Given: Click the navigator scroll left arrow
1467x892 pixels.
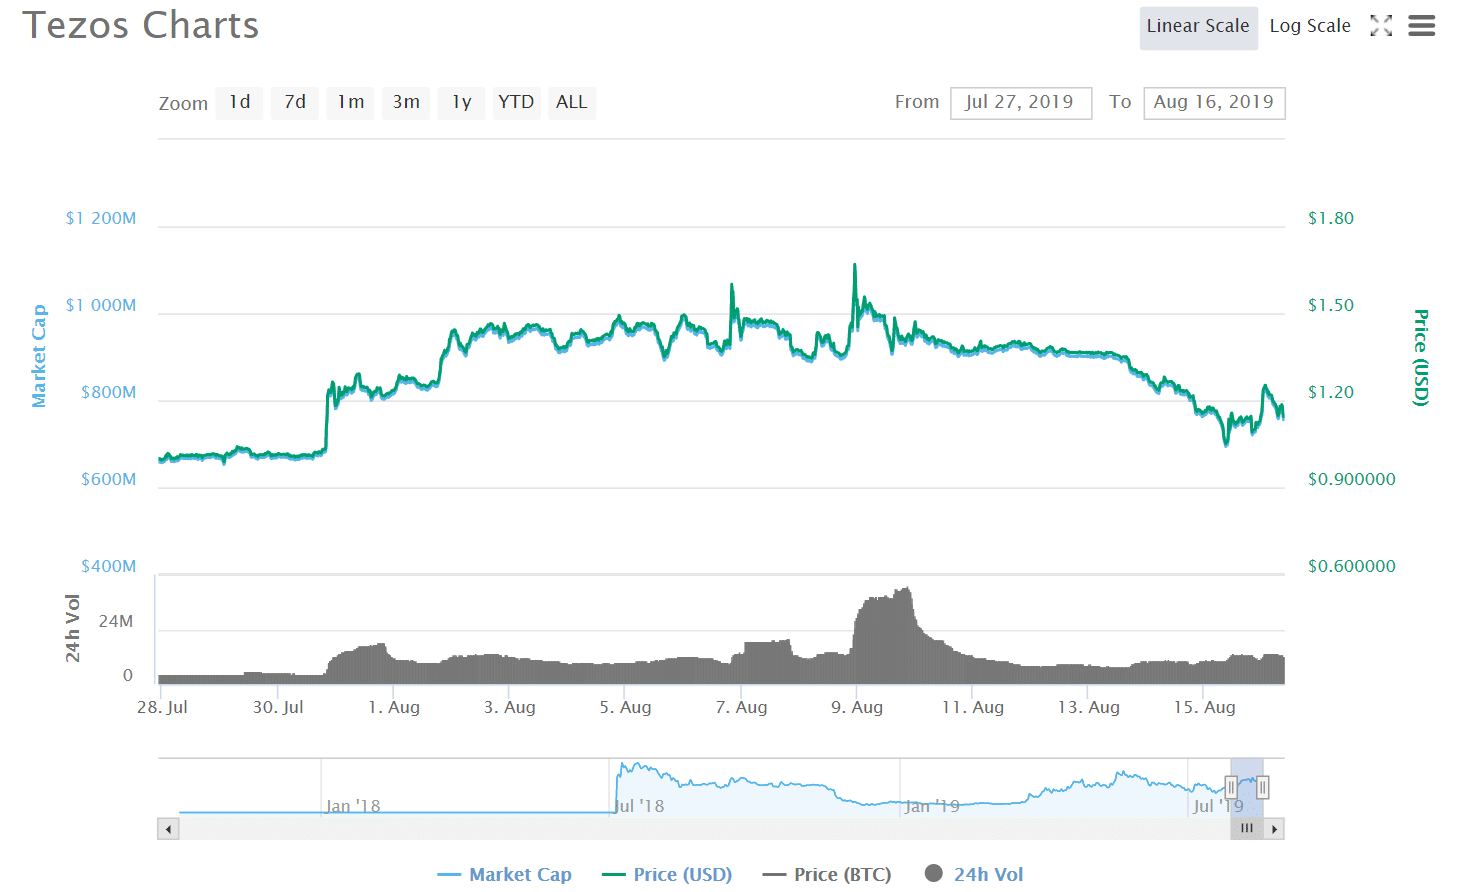Looking at the screenshot, I should 168,829.
